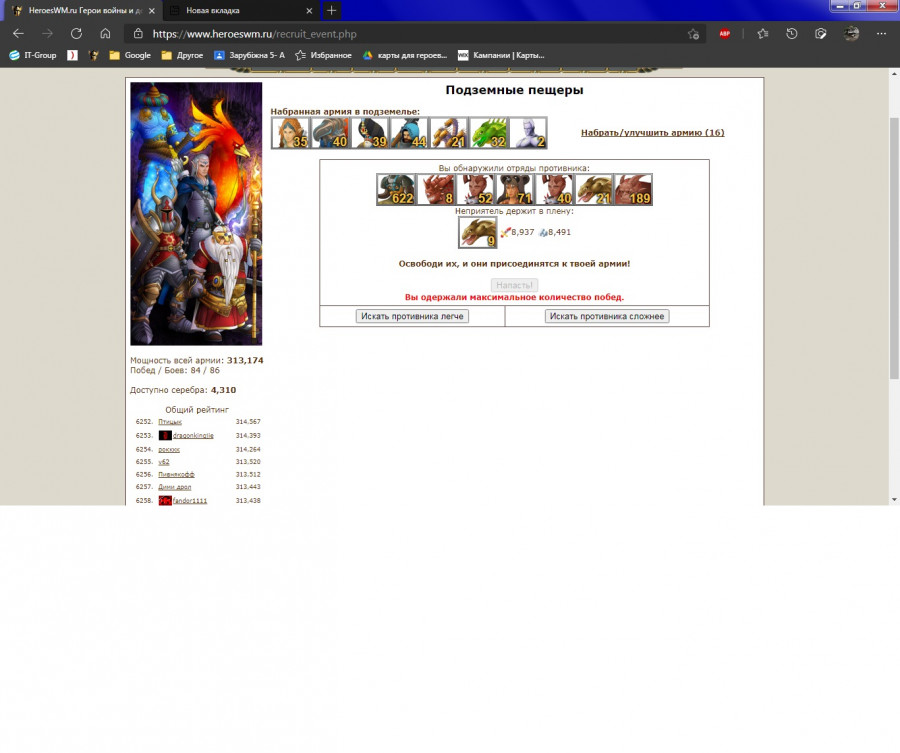Open the IT-Group bookmark
Screen dimensions: 900x753
point(33,55)
